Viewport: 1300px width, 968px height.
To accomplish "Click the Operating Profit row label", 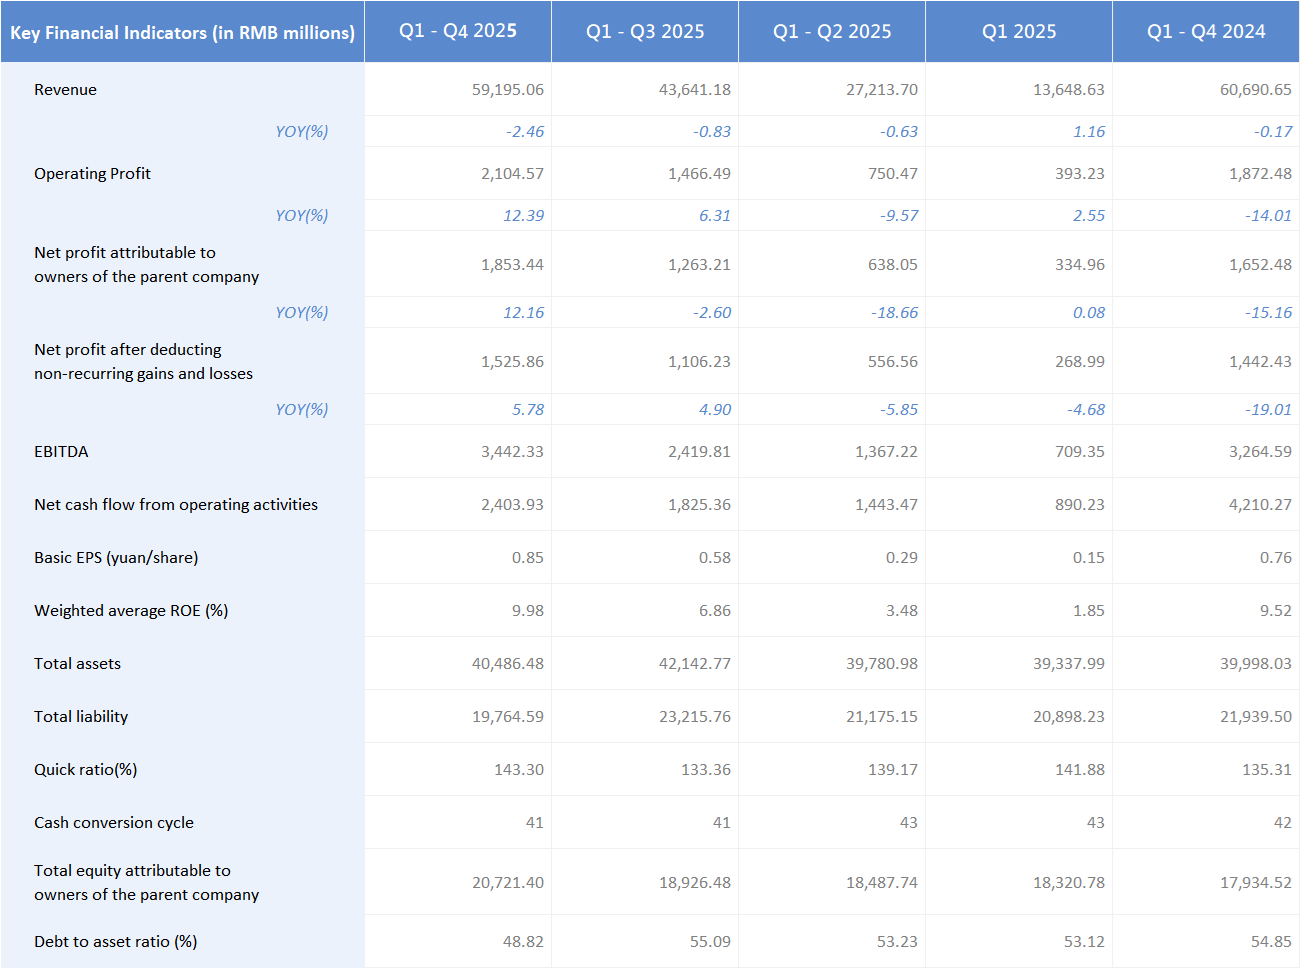I will pyautogui.click(x=92, y=174).
